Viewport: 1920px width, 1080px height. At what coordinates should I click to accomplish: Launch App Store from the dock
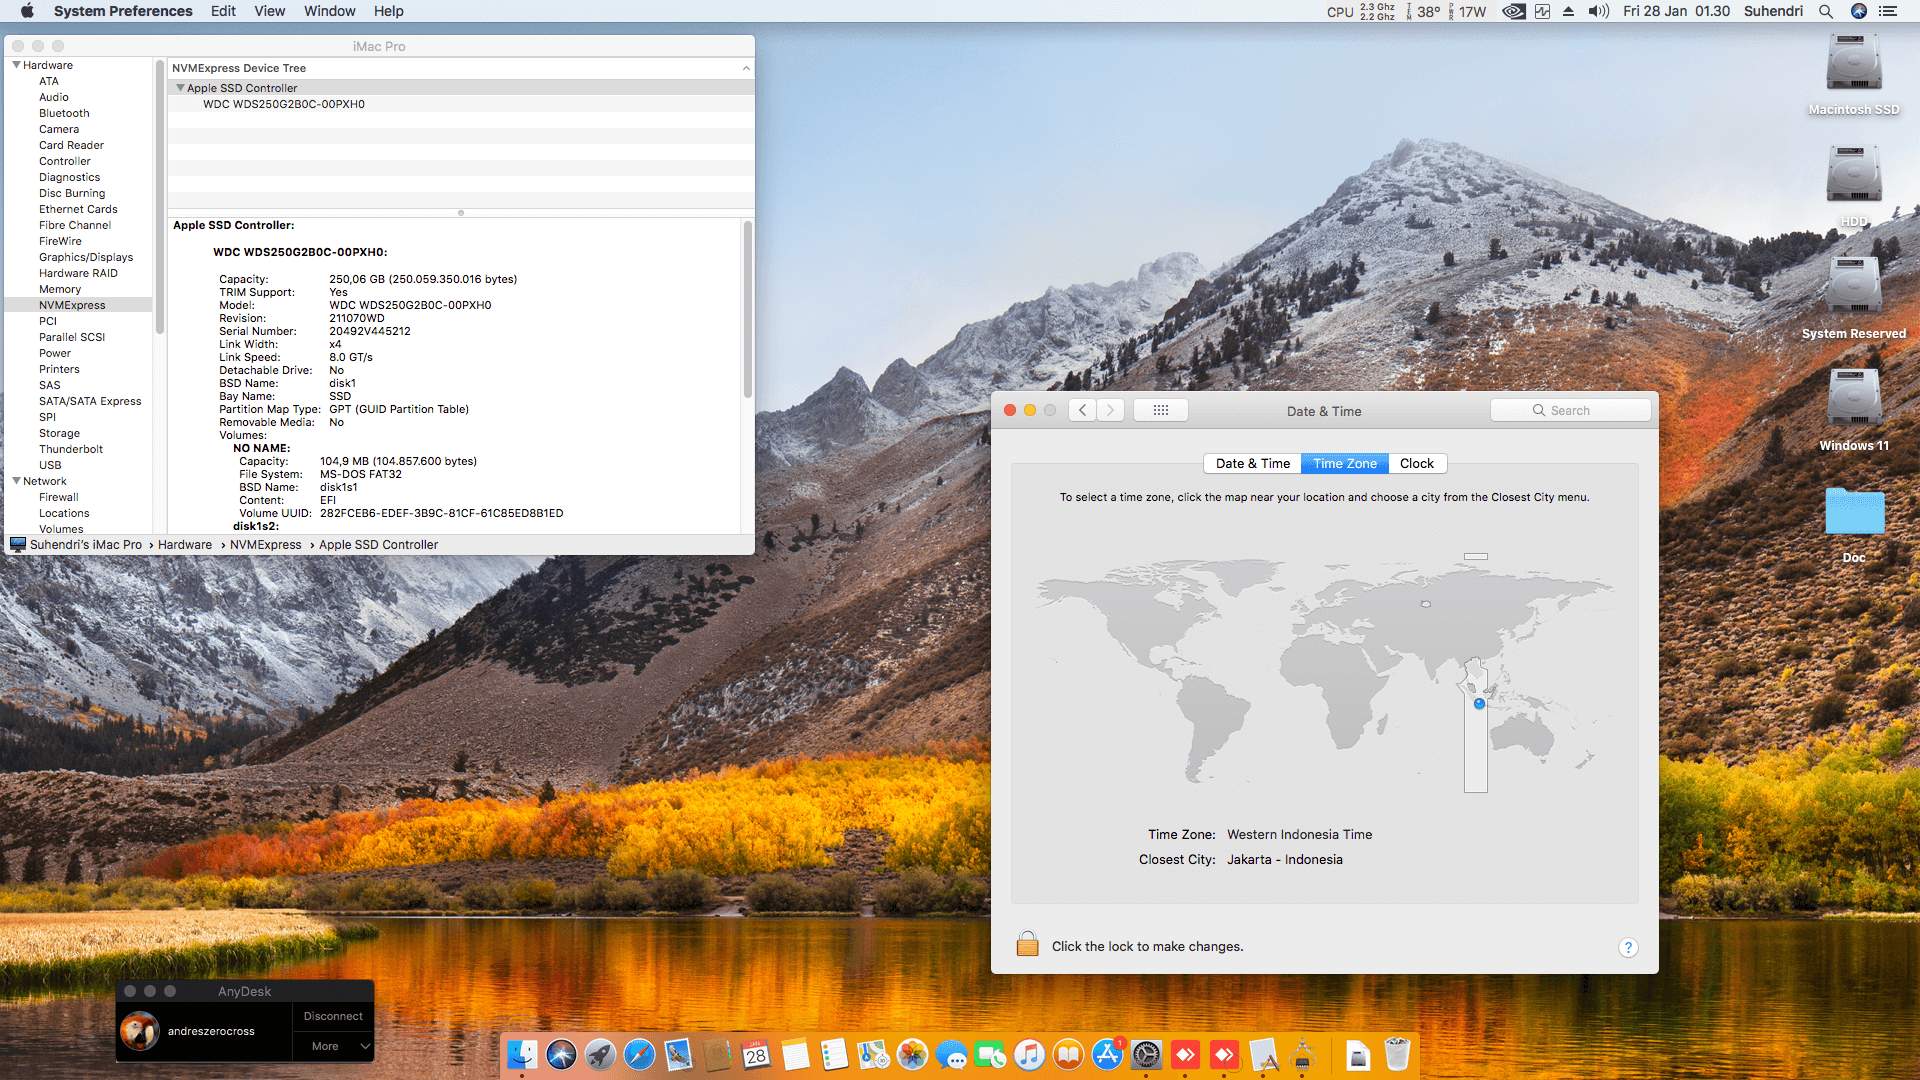click(1107, 1055)
